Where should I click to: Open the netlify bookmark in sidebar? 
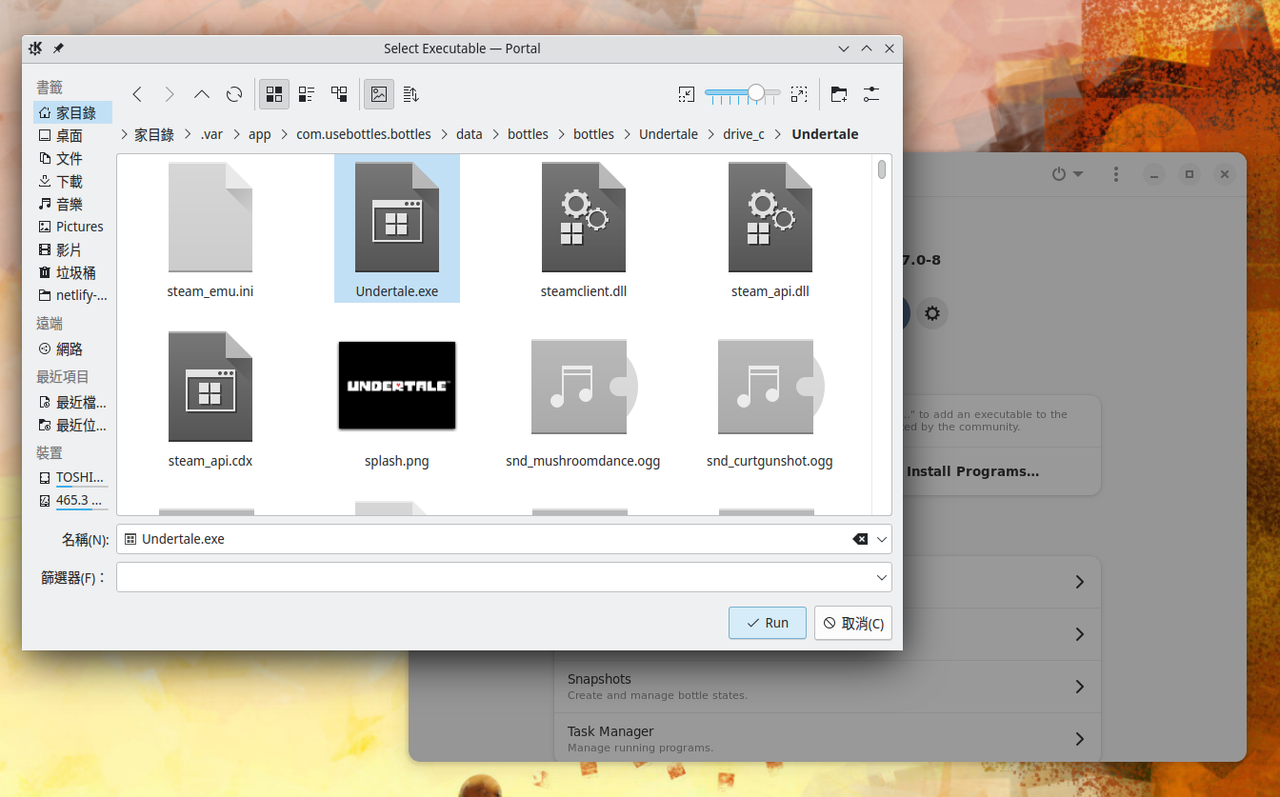coord(72,295)
